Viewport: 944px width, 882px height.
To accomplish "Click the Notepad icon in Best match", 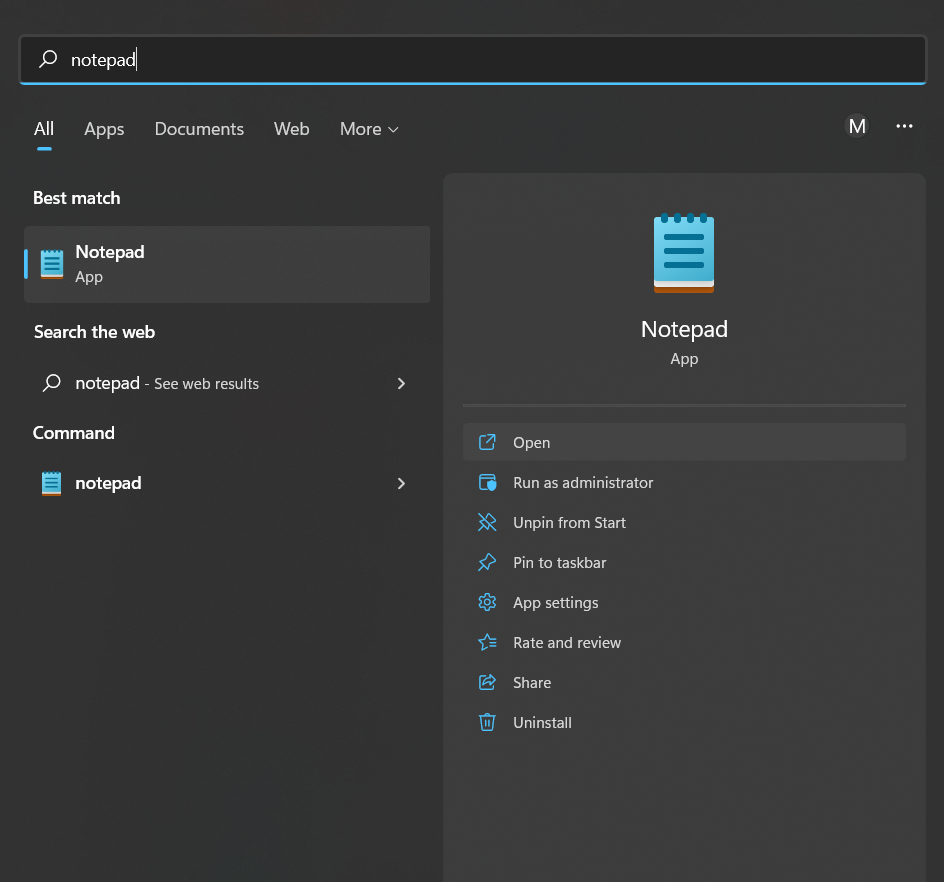I will click(x=52, y=264).
